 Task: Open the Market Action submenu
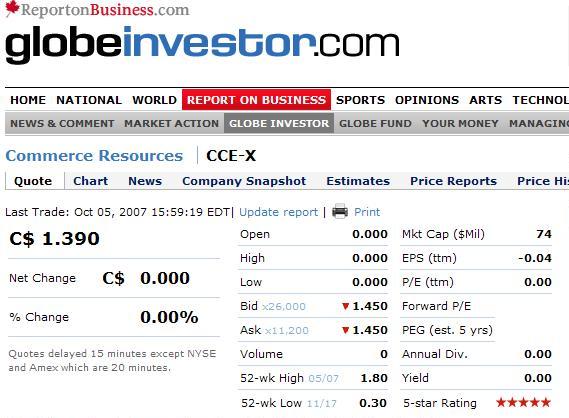[171, 123]
